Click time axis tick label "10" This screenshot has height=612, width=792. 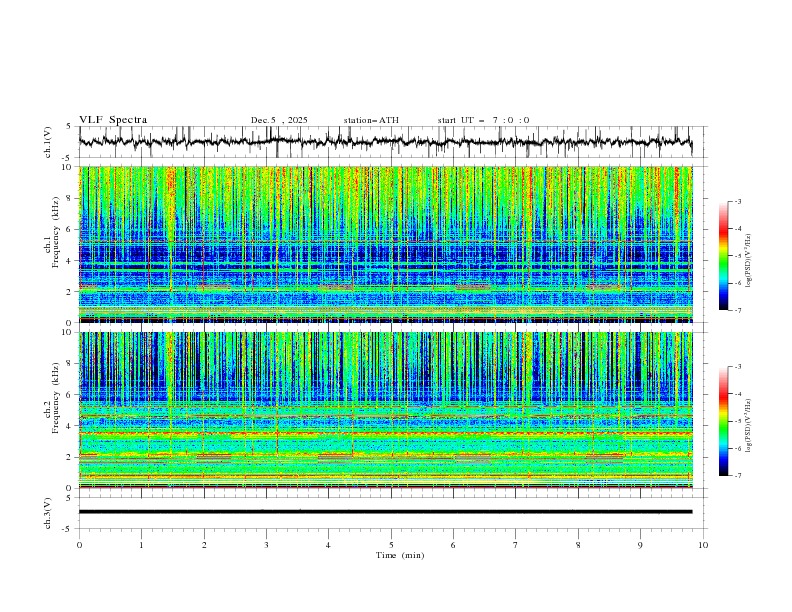tap(703, 545)
